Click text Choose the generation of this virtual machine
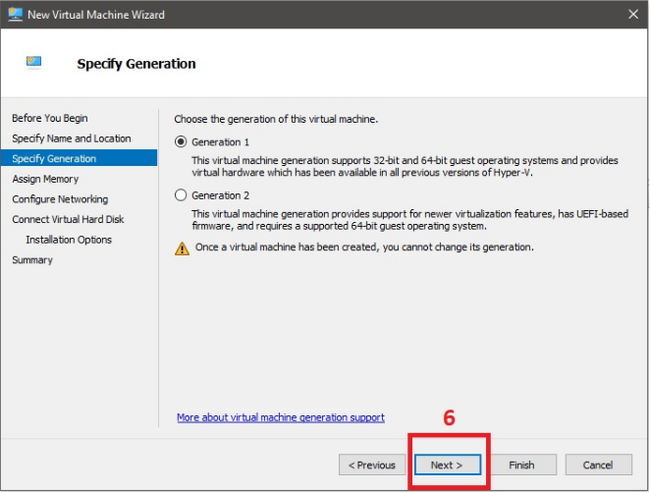Viewport: 650px width, 493px height. (x=276, y=119)
